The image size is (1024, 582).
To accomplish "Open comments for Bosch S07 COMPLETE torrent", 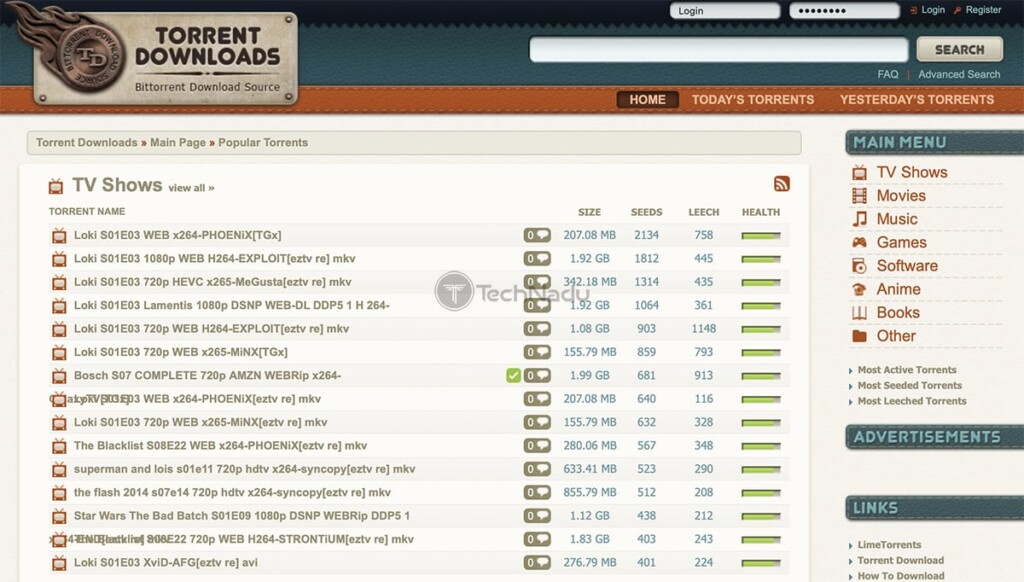I will pyautogui.click(x=537, y=376).
